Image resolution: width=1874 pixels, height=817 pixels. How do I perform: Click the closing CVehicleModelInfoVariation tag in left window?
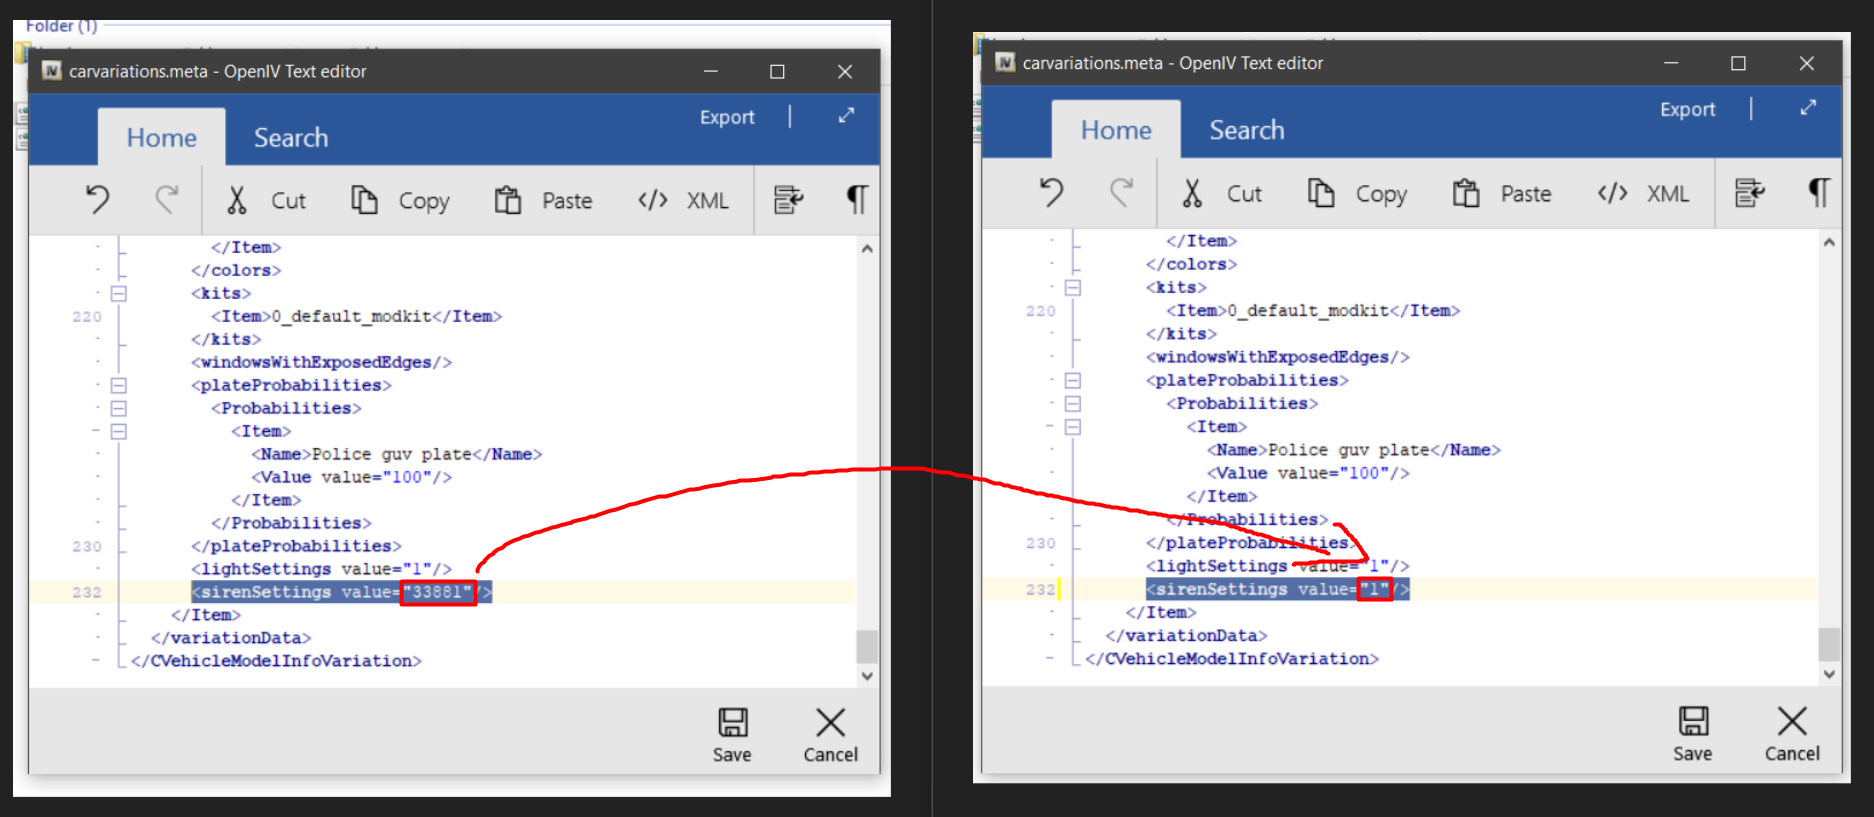pyautogui.click(x=276, y=661)
